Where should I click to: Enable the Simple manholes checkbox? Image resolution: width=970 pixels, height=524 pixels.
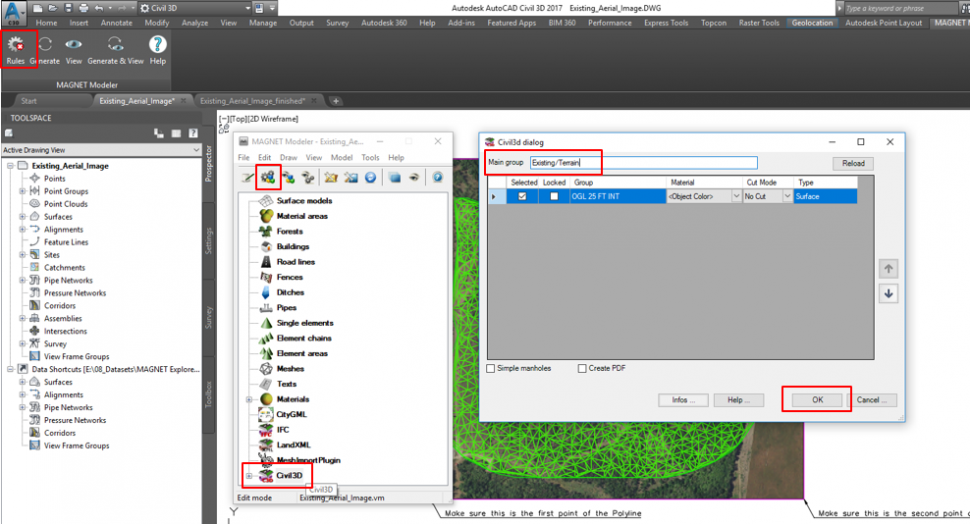pyautogui.click(x=490, y=368)
